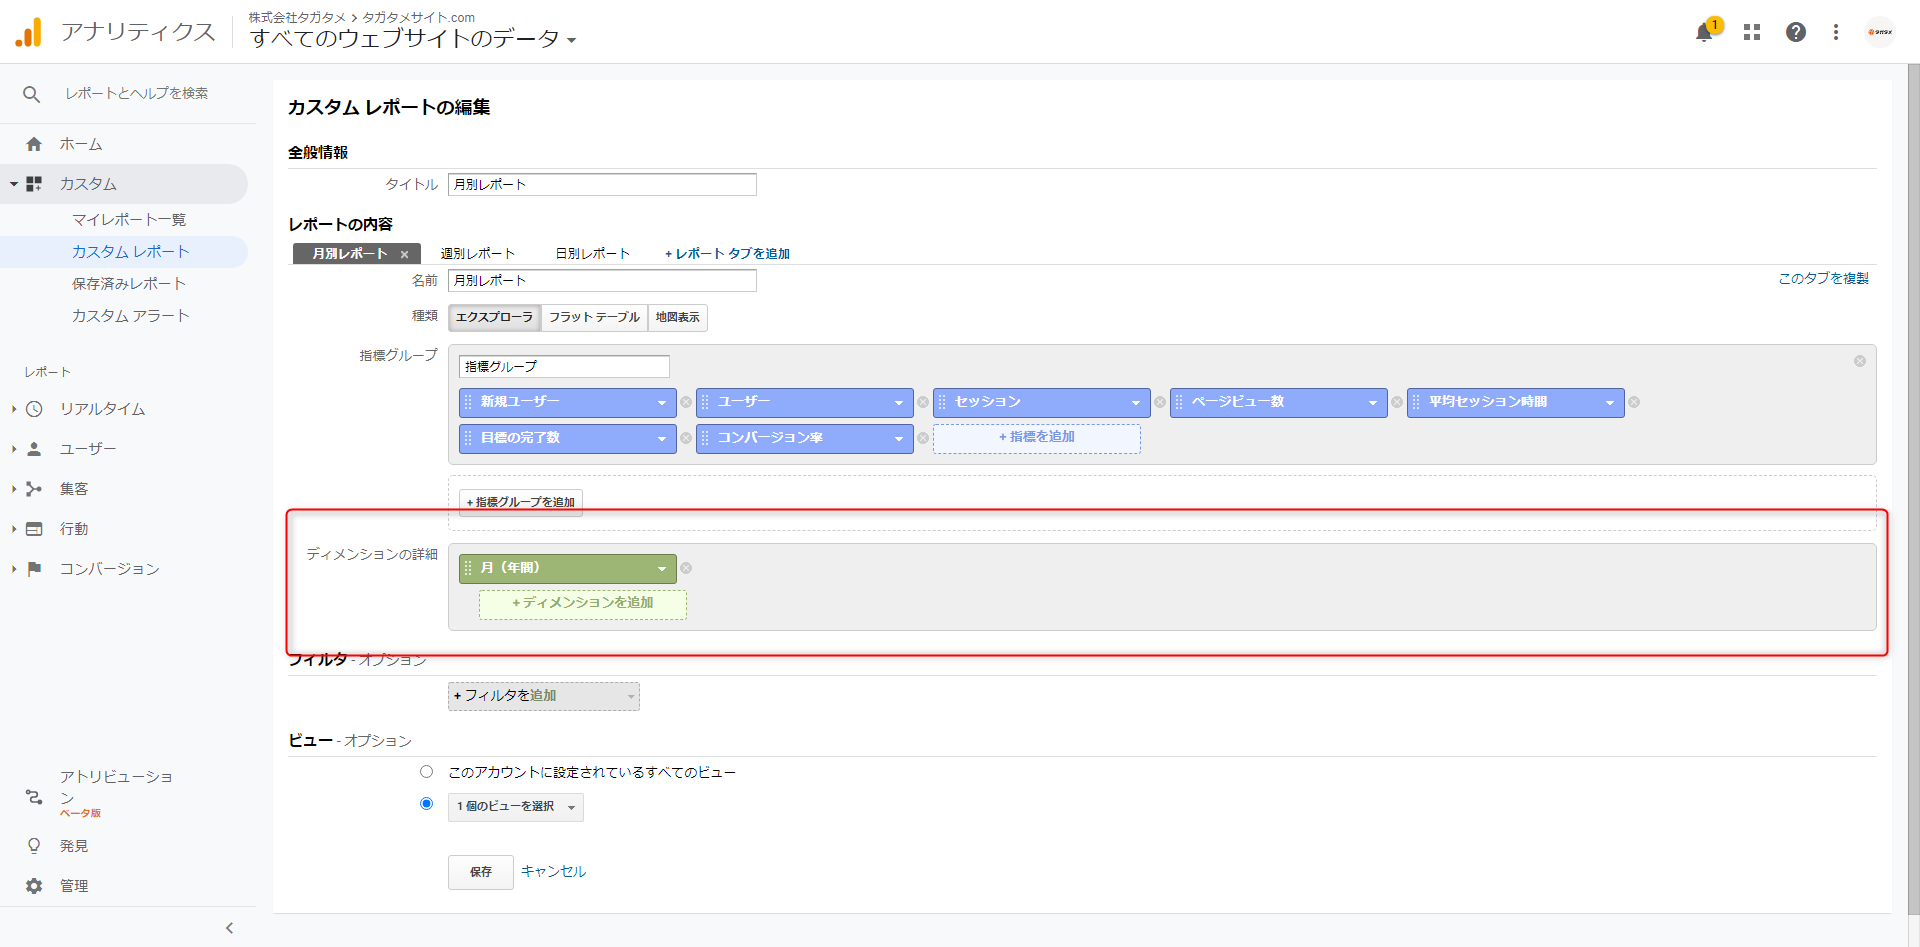Click the カスタム dashboard icon
Viewport: 1920px width, 947px height.
(x=34, y=184)
